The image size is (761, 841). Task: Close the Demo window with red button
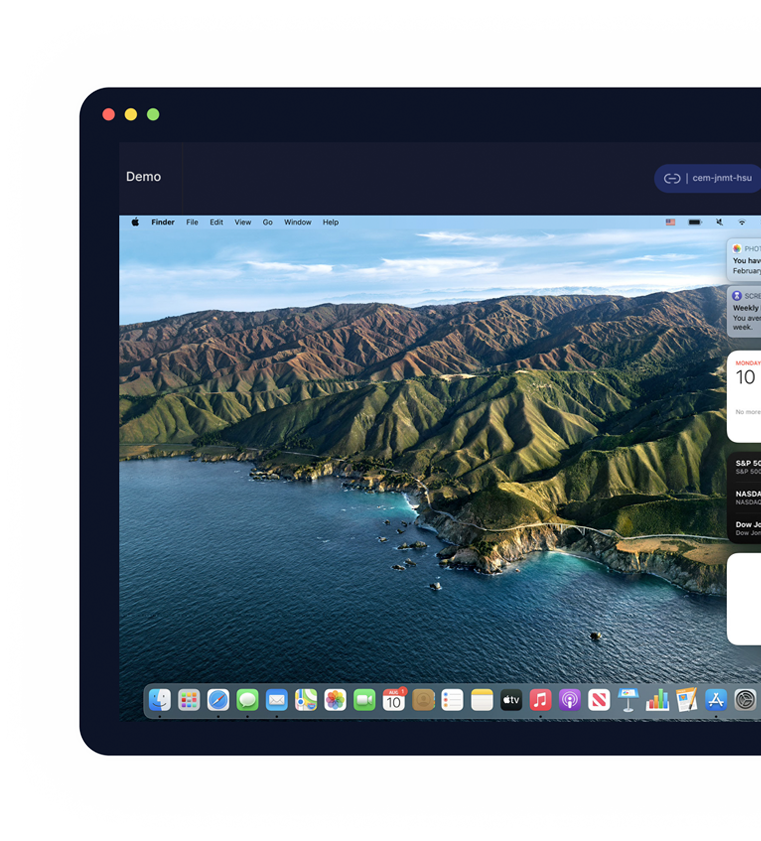(x=108, y=114)
